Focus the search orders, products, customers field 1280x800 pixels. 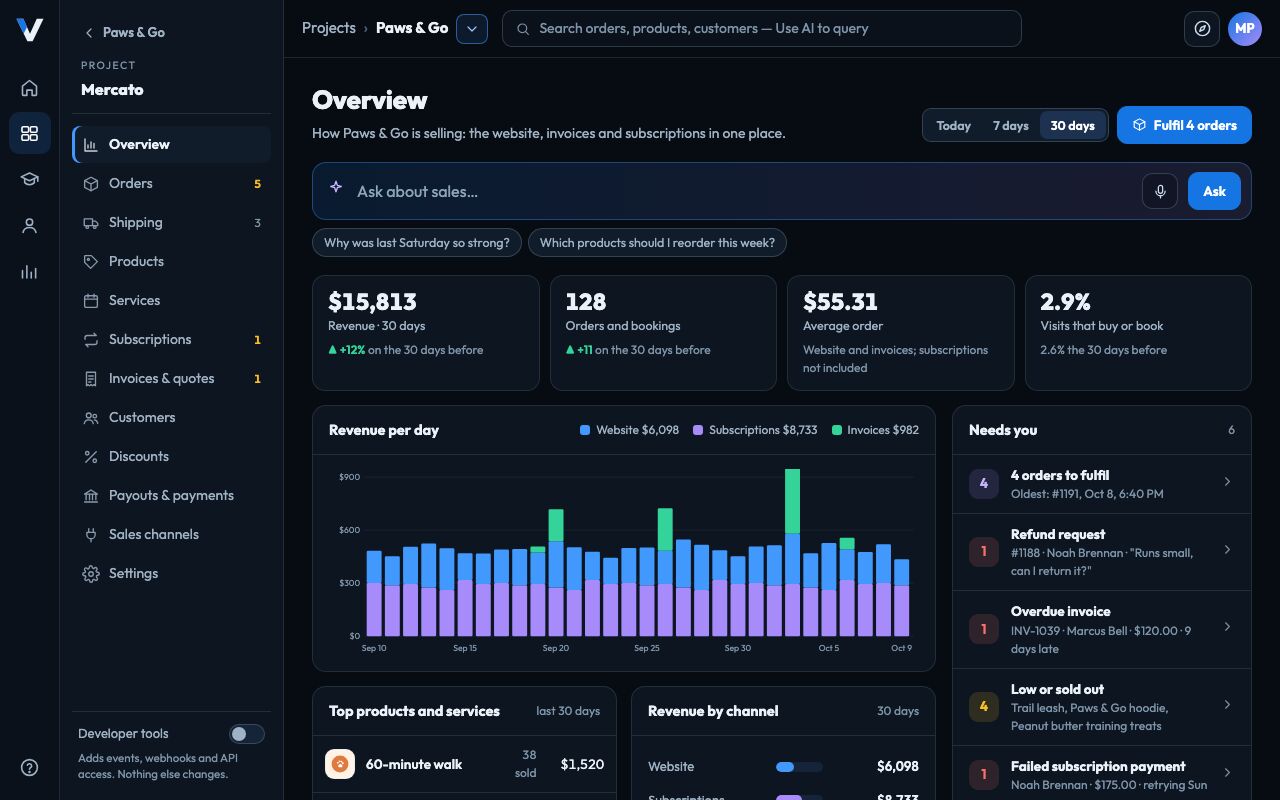762,29
